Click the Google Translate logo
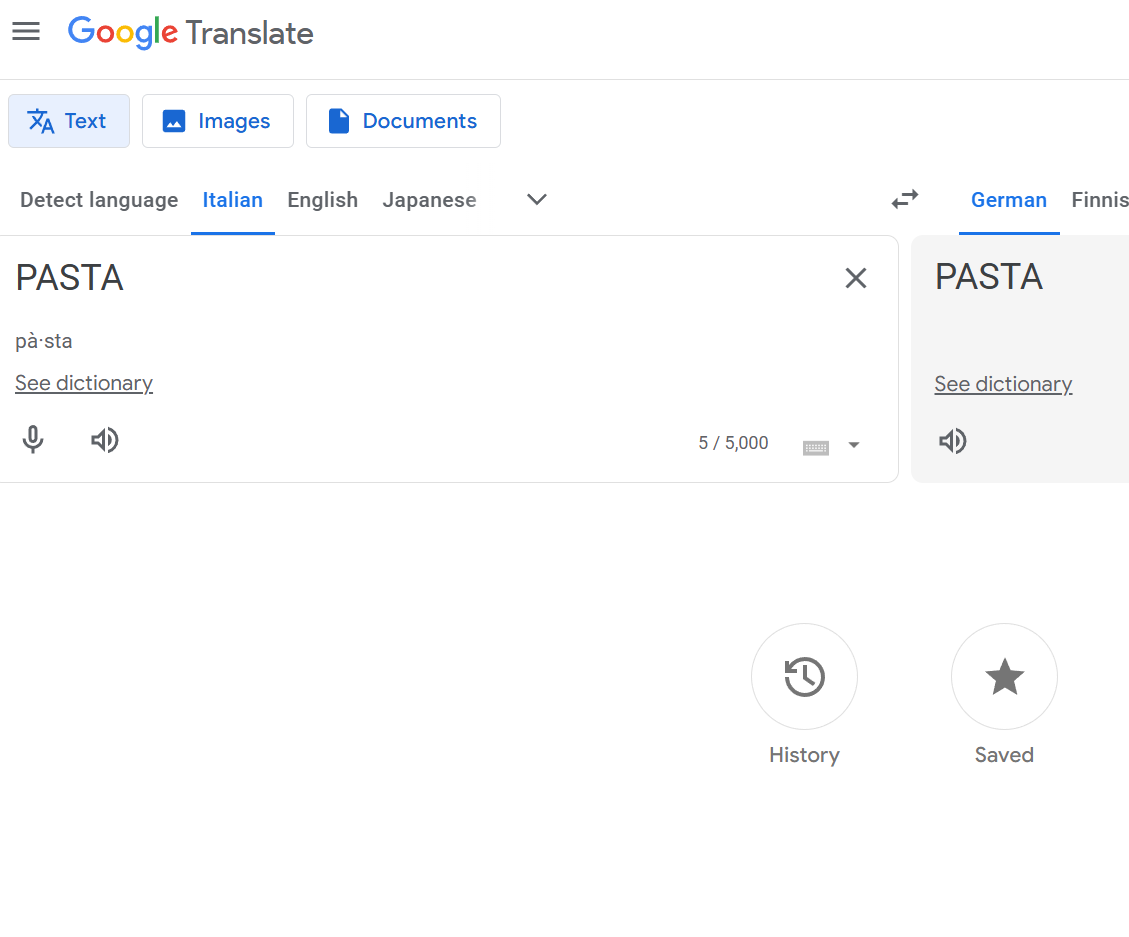Viewport: 1129px width, 937px height. tap(190, 33)
